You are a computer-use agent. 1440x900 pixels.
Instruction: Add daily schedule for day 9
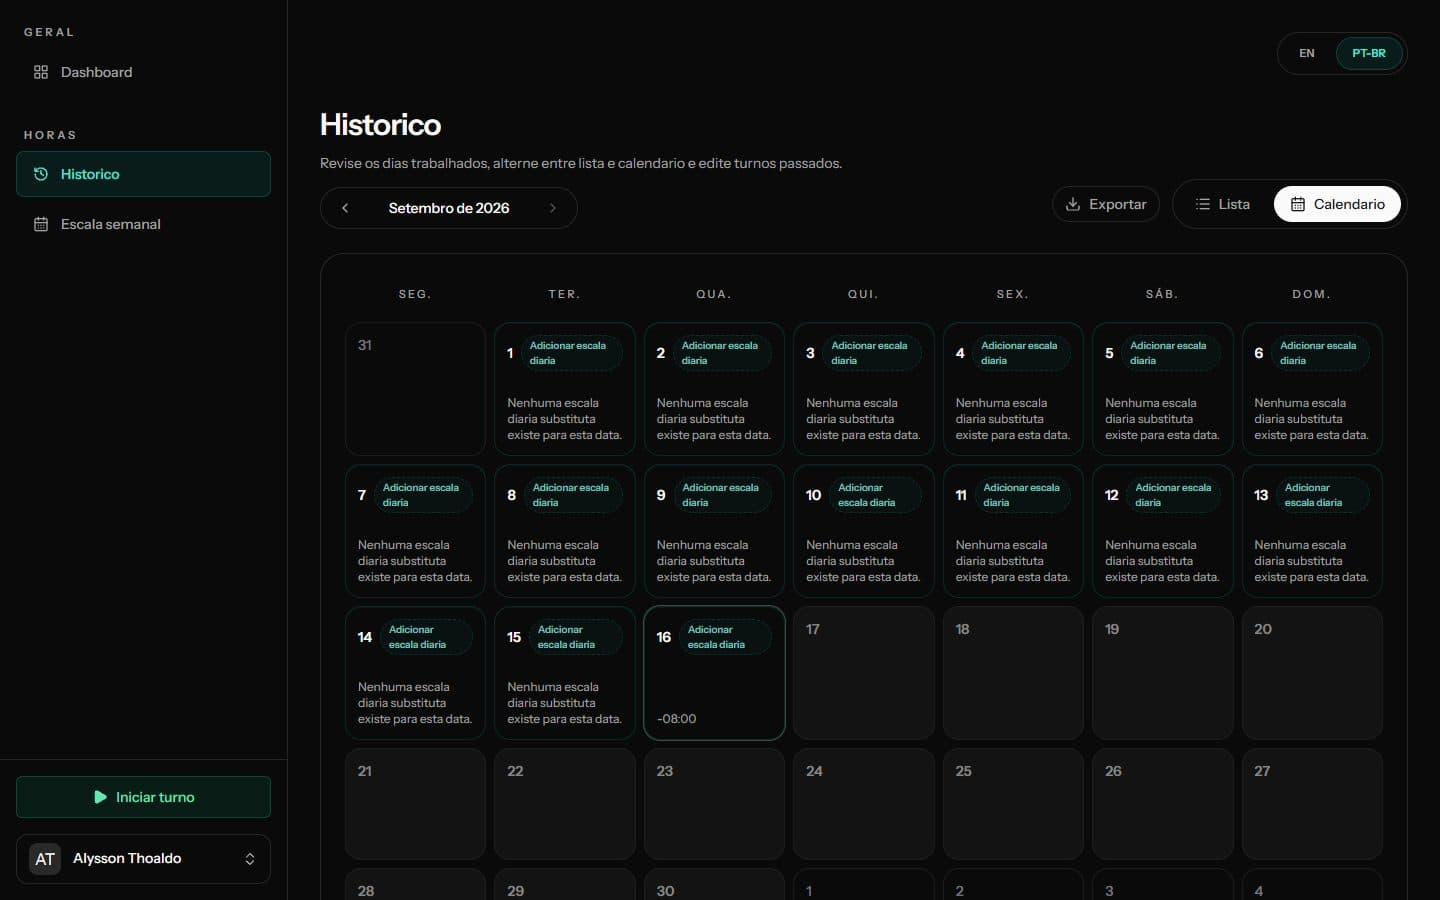click(722, 495)
